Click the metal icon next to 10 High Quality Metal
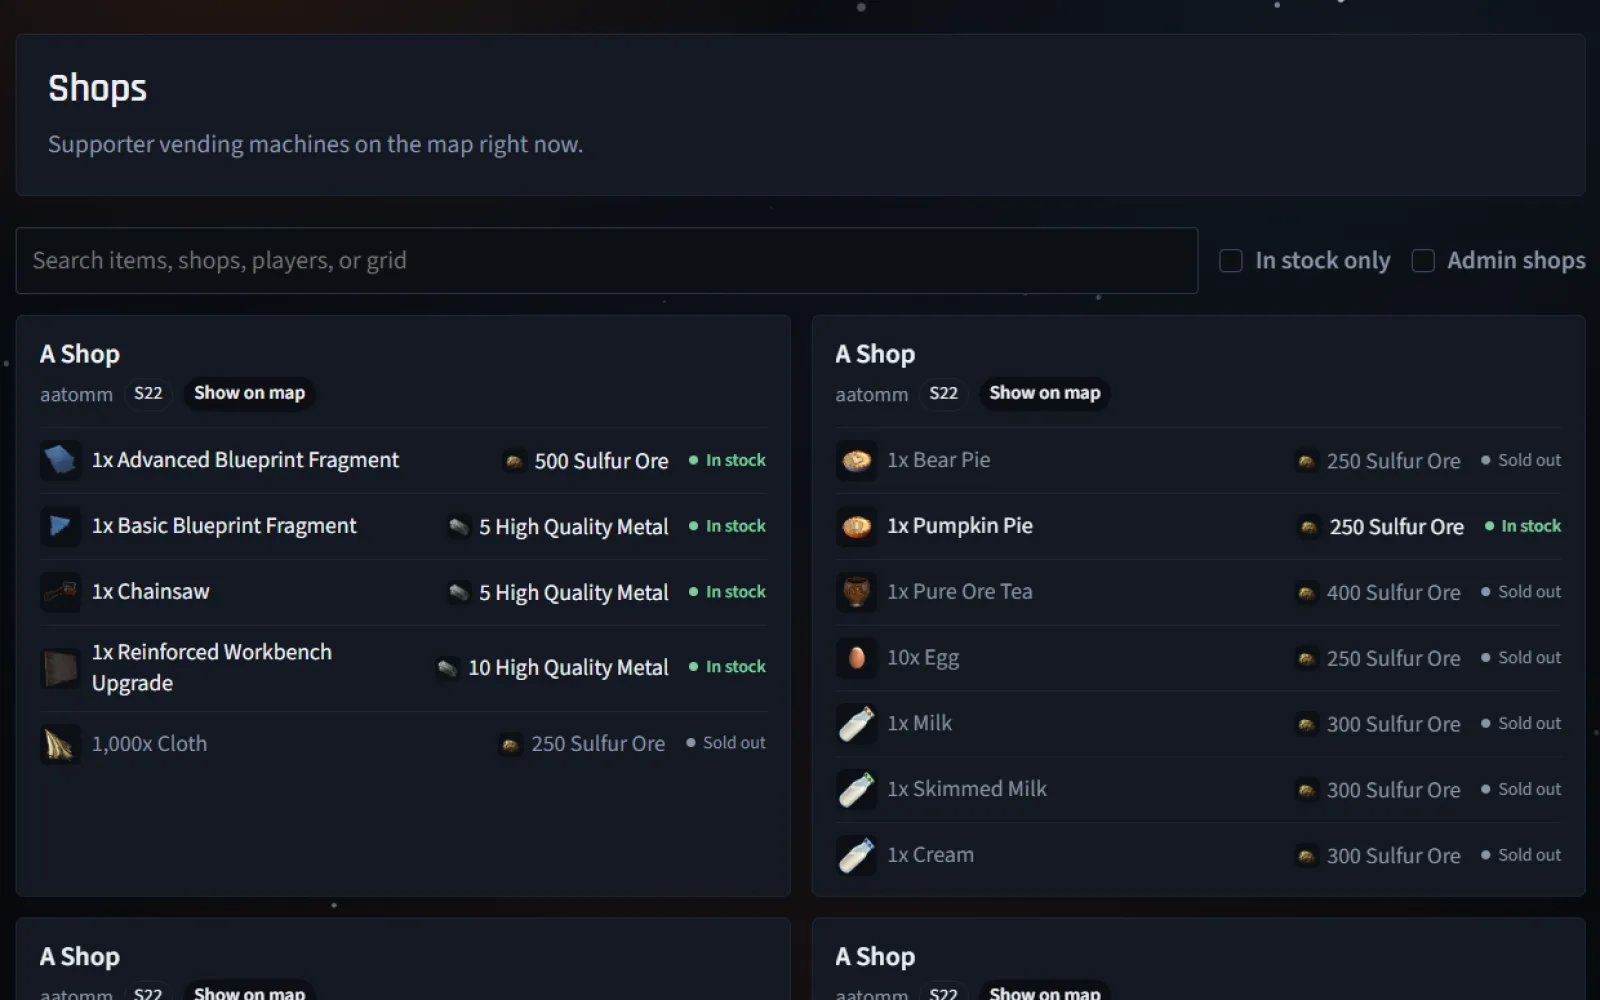1600x1000 pixels. pyautogui.click(x=448, y=668)
